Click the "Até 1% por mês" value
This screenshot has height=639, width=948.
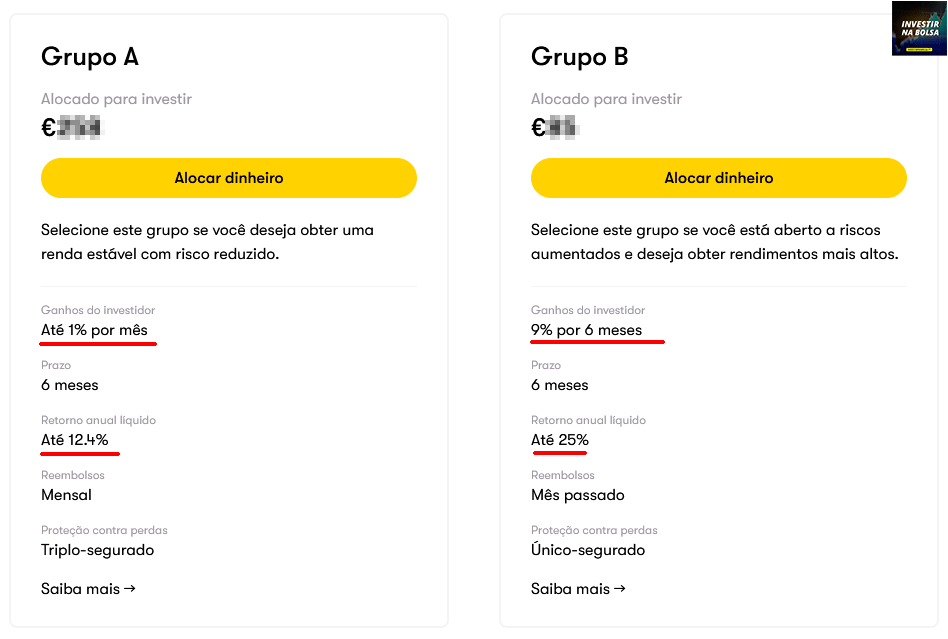[x=95, y=330]
